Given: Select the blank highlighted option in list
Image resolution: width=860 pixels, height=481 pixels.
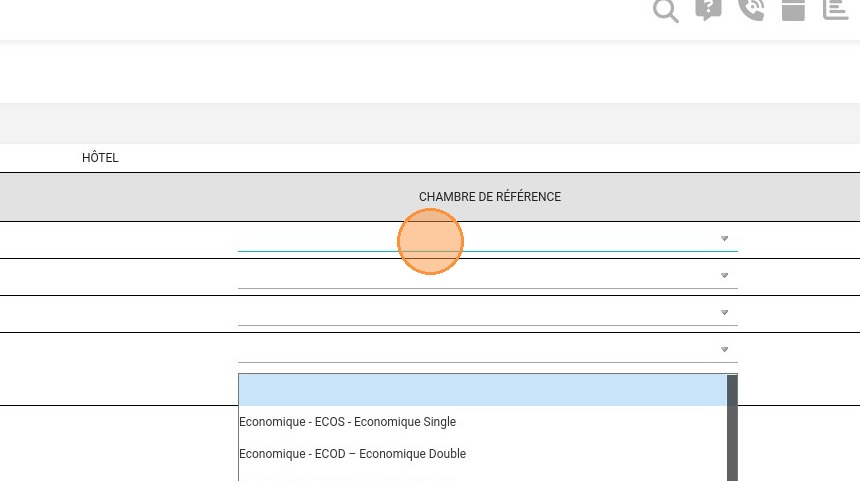Looking at the screenshot, I should 483,391.
